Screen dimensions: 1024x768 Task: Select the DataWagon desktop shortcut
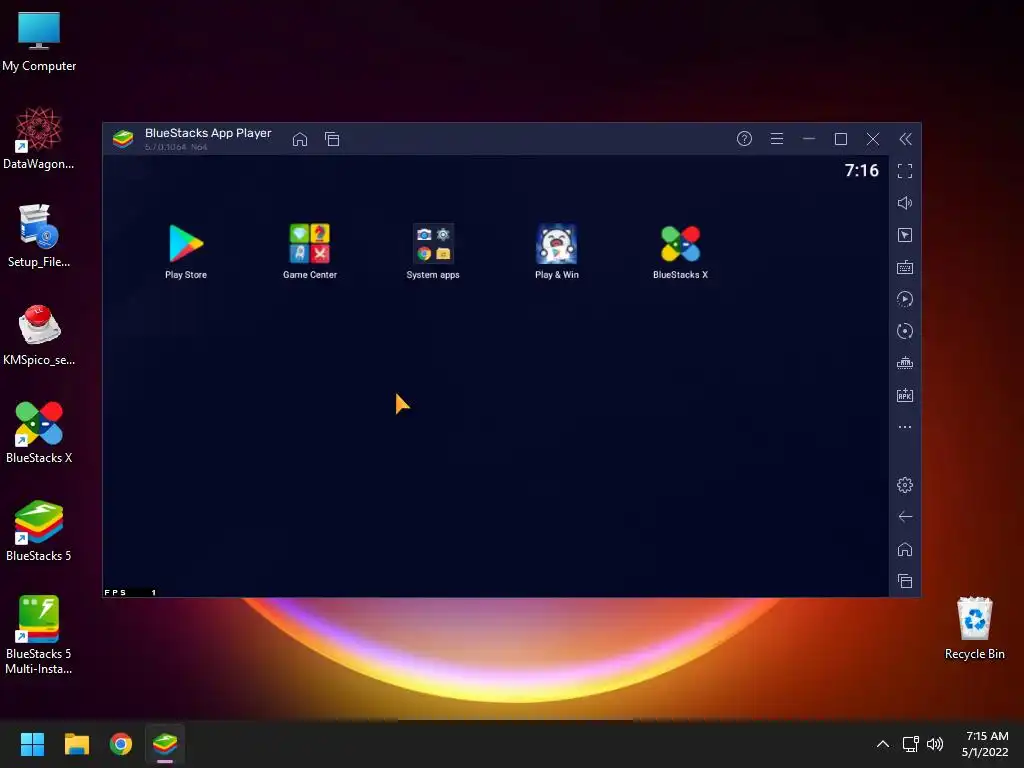(39, 138)
